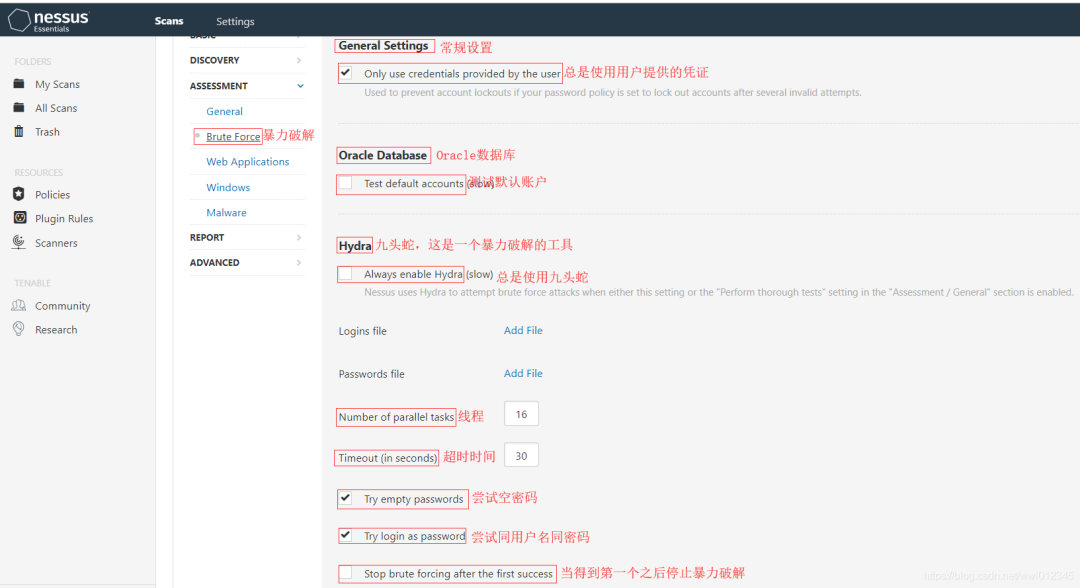This screenshot has height=588, width=1080.
Task: Click the Oracle Database heading
Action: click(x=383, y=155)
